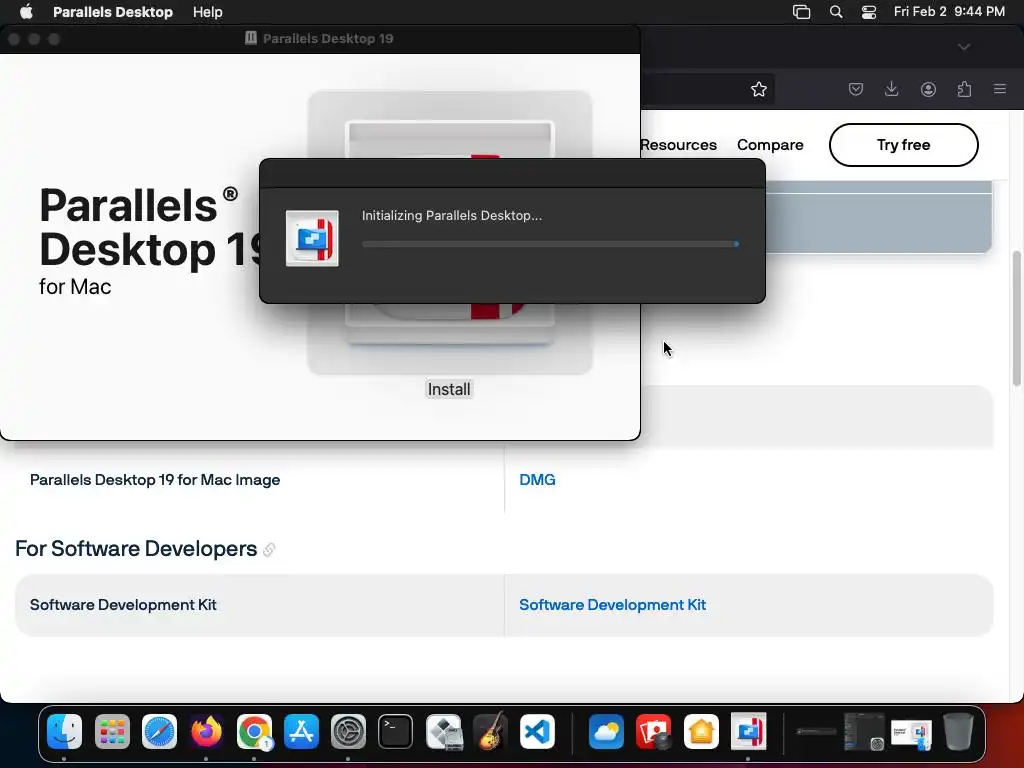Viewport: 1024px width, 768px height.
Task: Click 'Initializing Parallels Desktop...' status text
Action: point(452,216)
